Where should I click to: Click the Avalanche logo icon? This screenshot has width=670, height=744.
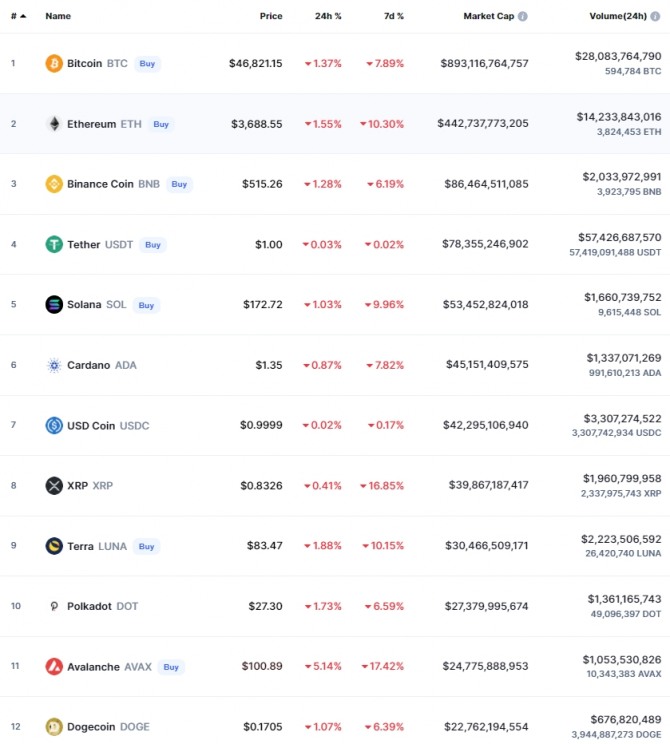point(54,666)
